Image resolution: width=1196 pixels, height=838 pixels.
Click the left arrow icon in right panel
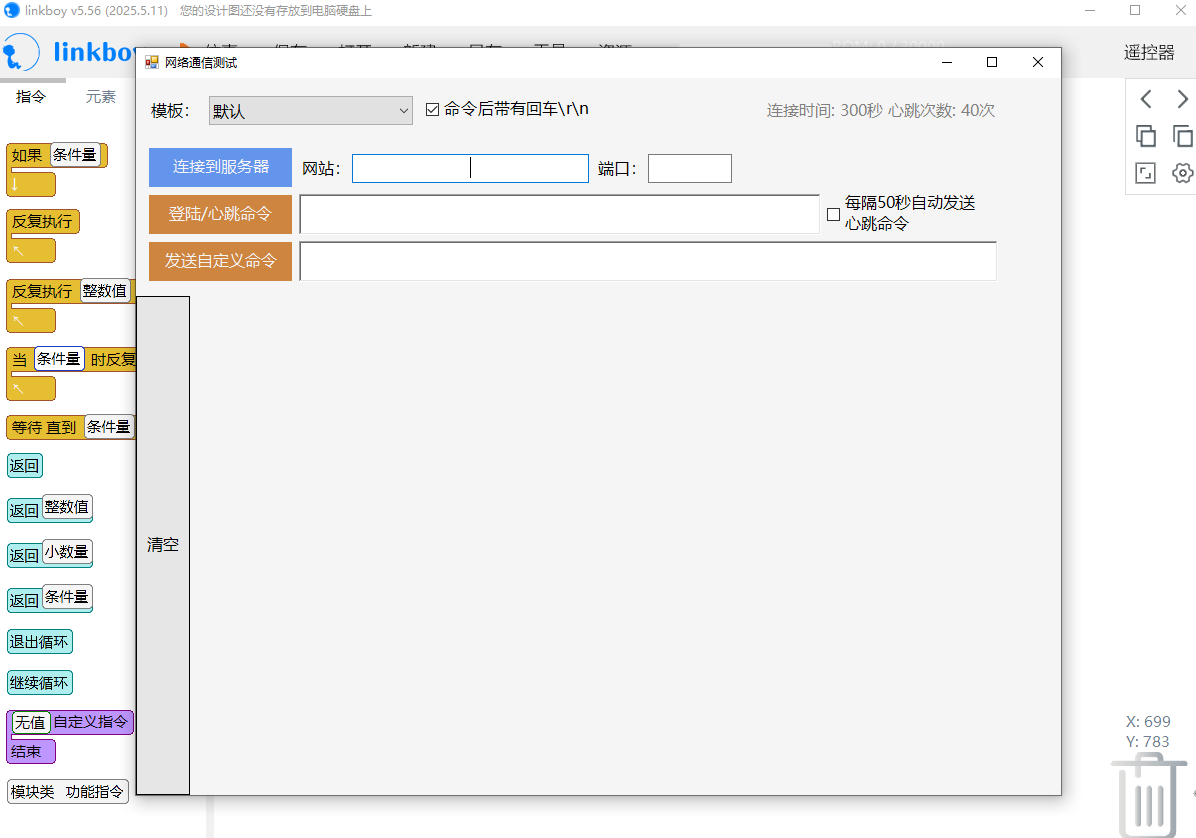tap(1146, 99)
